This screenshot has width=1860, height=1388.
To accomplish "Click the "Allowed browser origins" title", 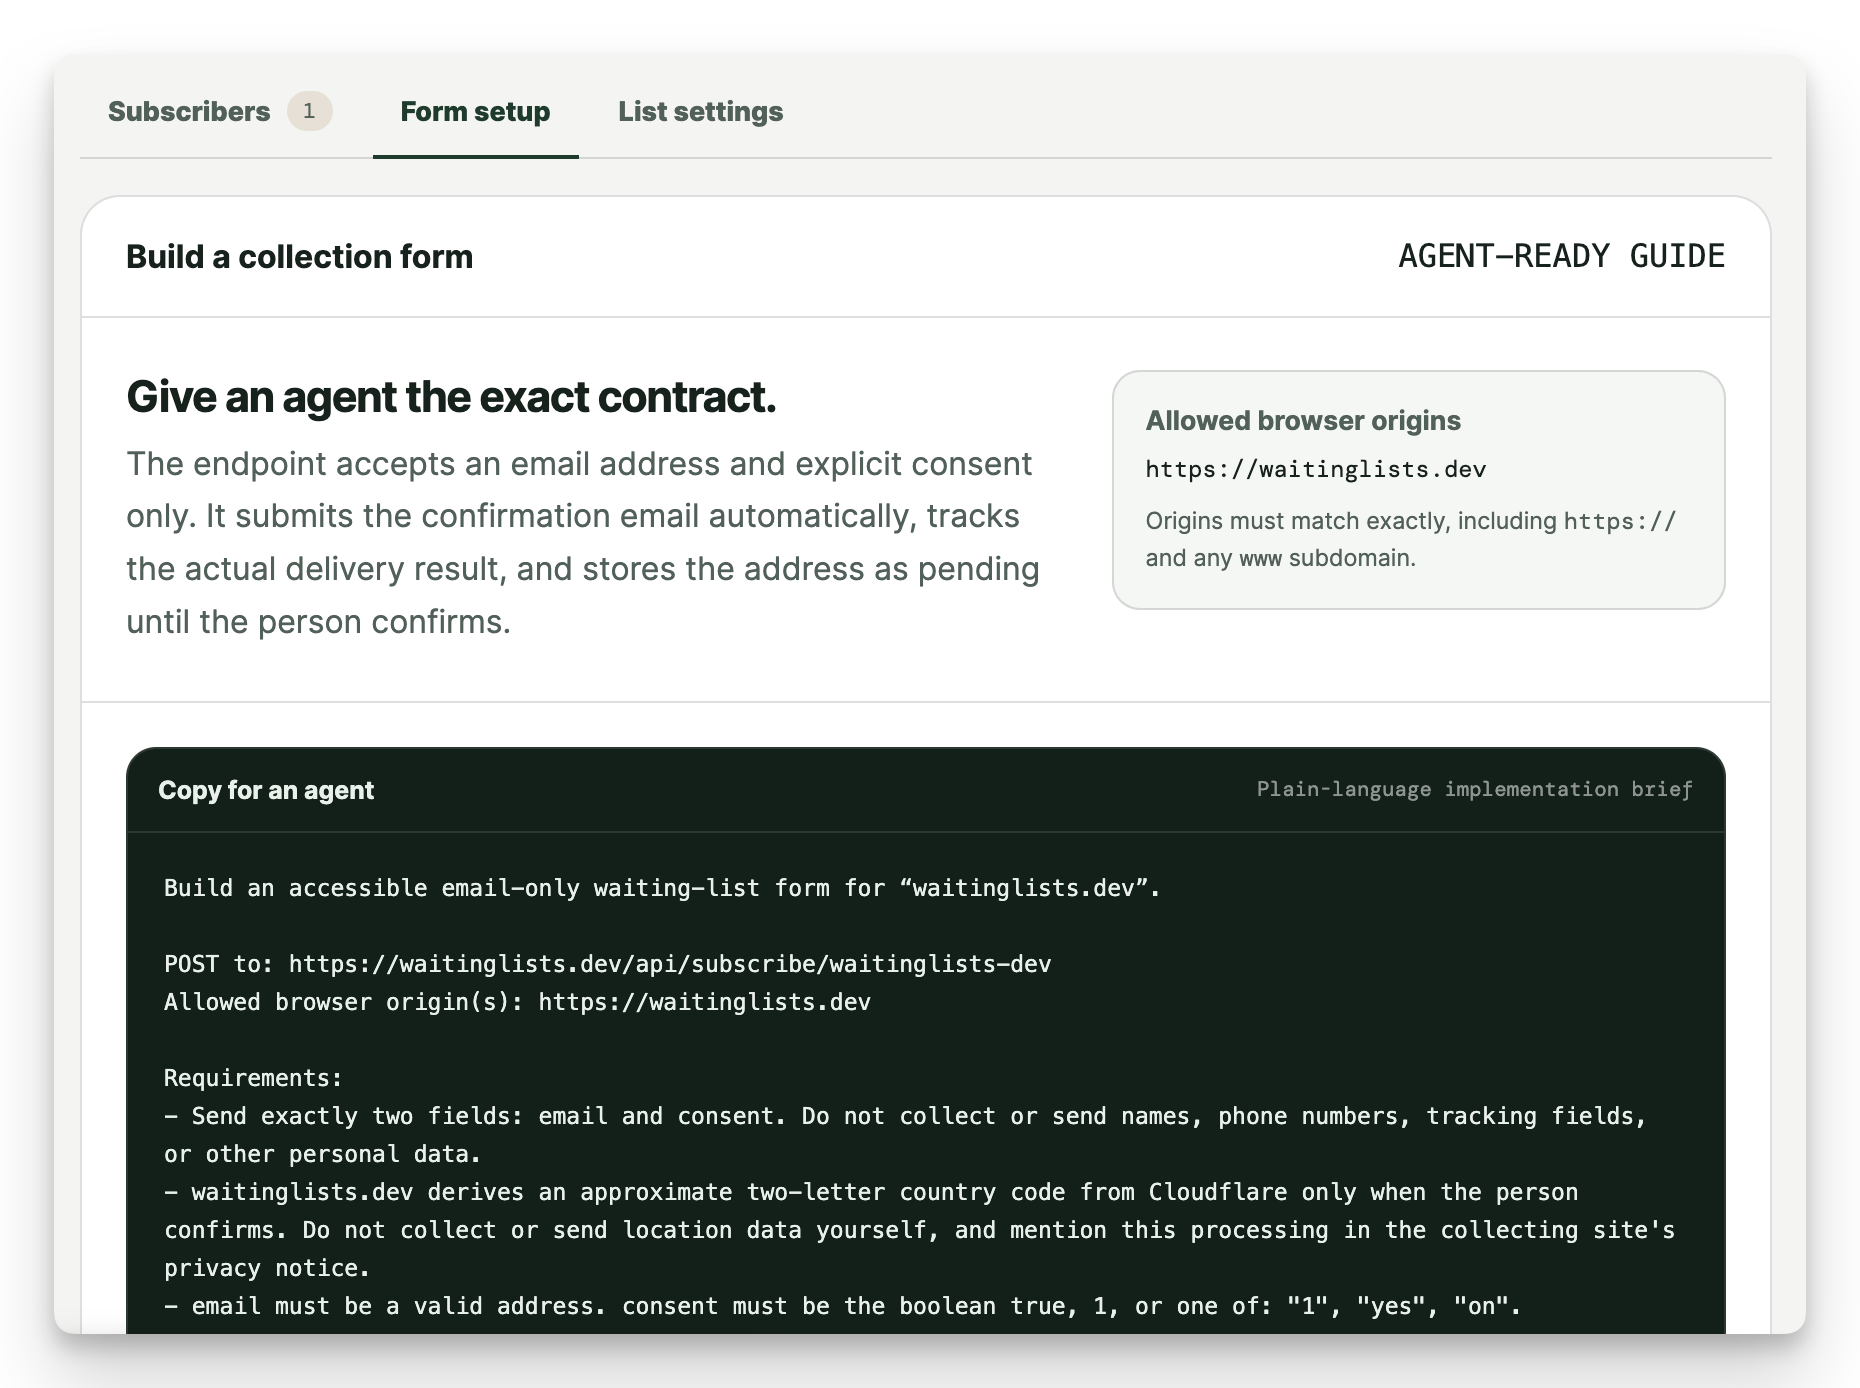I will [x=1303, y=421].
